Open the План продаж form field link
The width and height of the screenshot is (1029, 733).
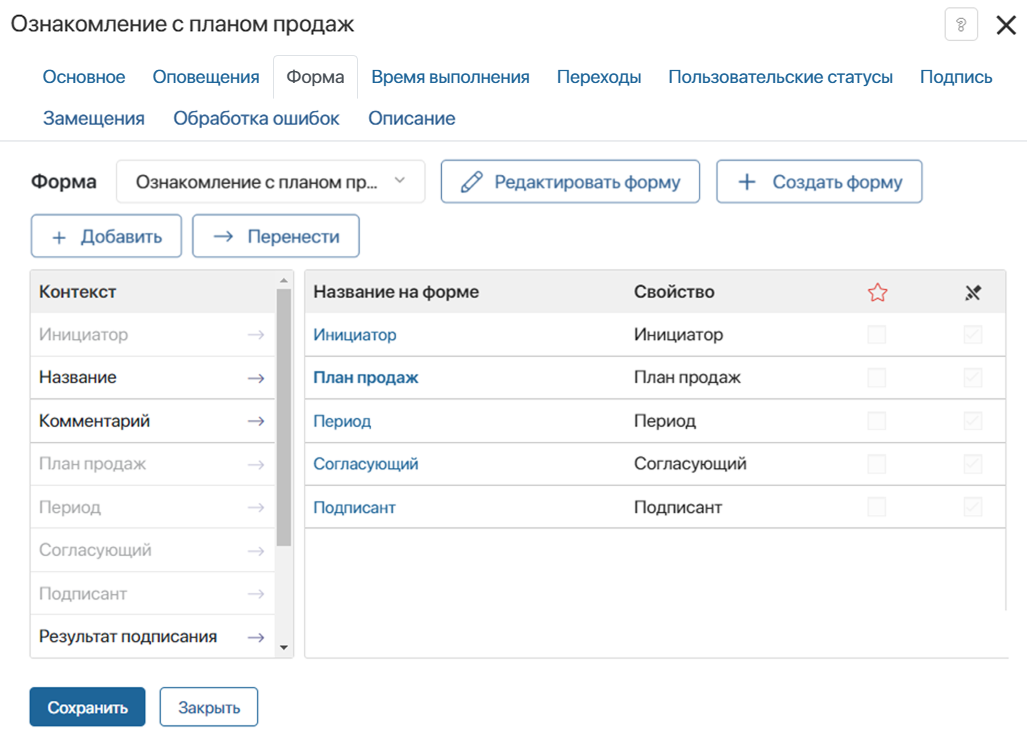coord(366,378)
